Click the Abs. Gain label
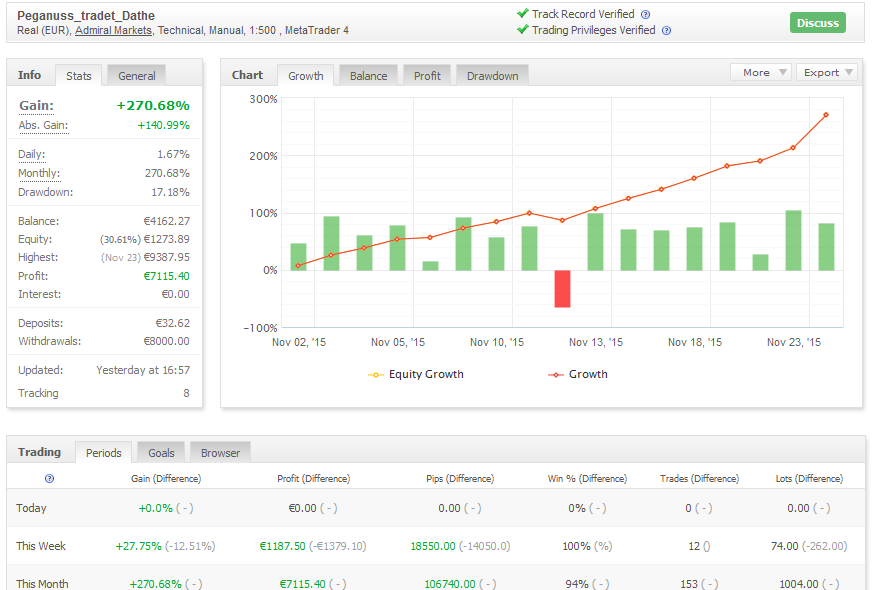The height and width of the screenshot is (590, 873). pos(45,126)
